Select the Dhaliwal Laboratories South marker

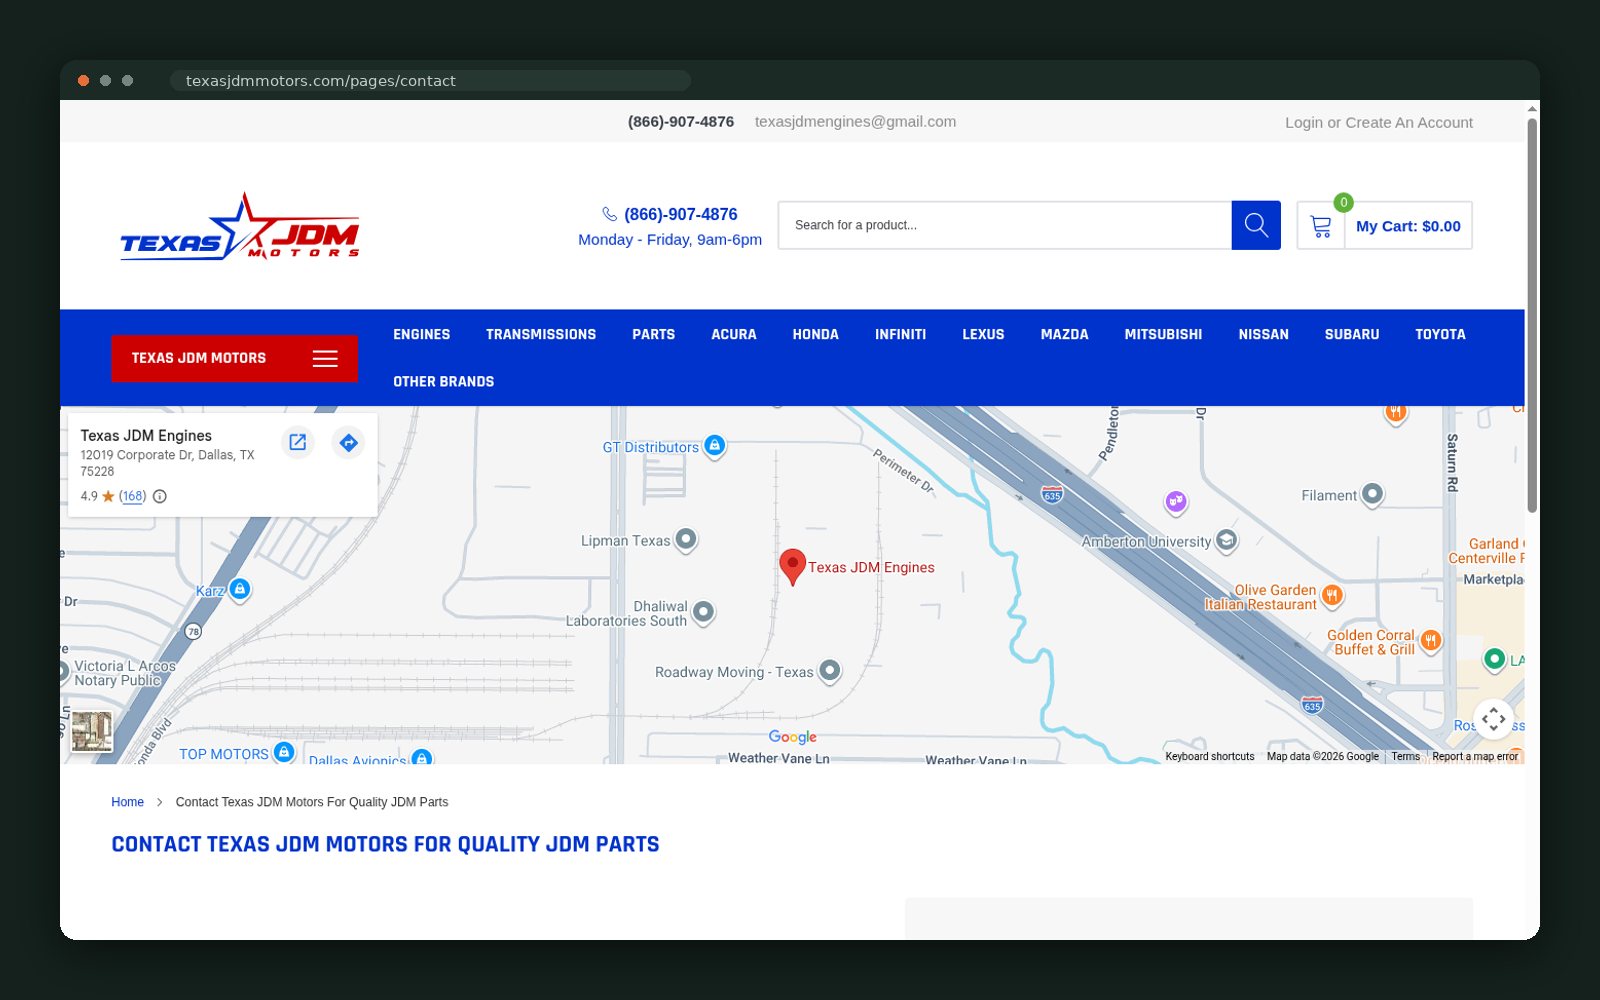[x=703, y=611]
